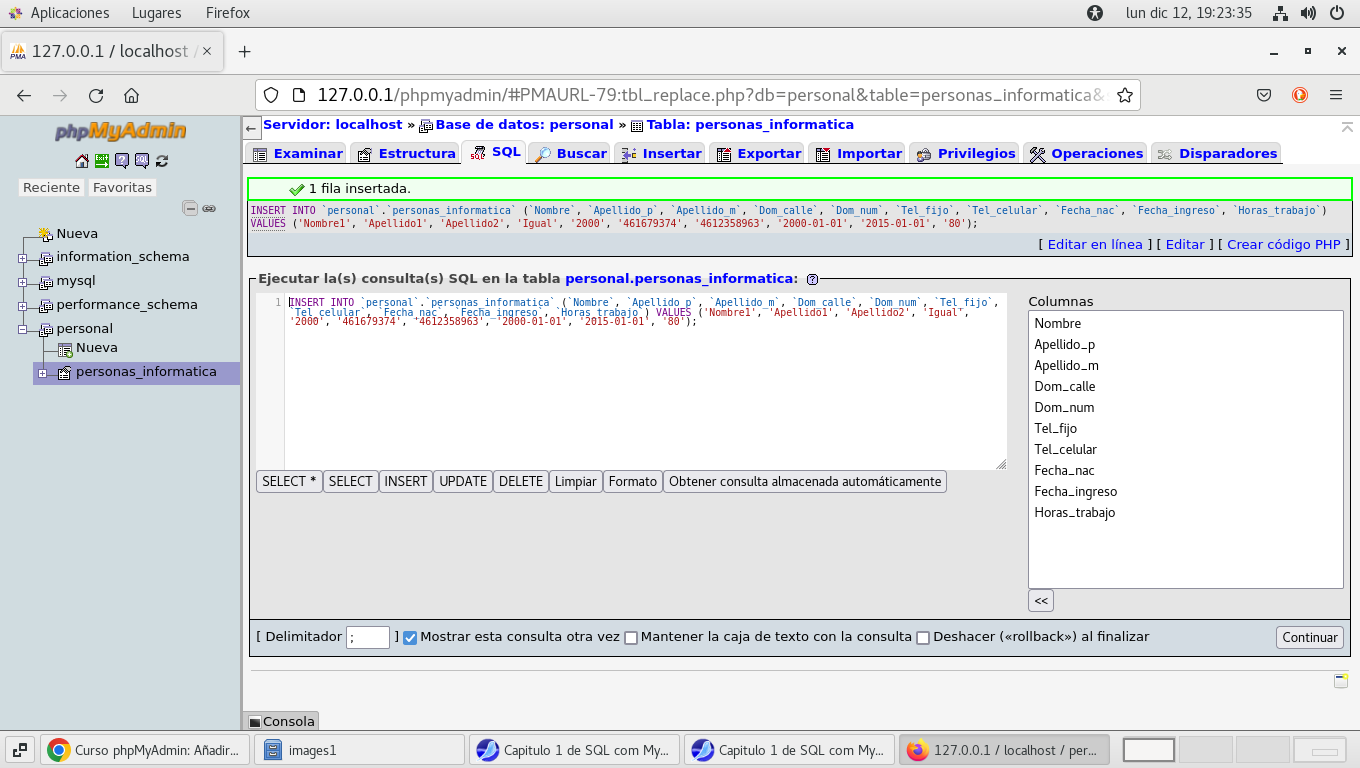
Task: Click the 'Editar en línea' link
Action: [1094, 244]
